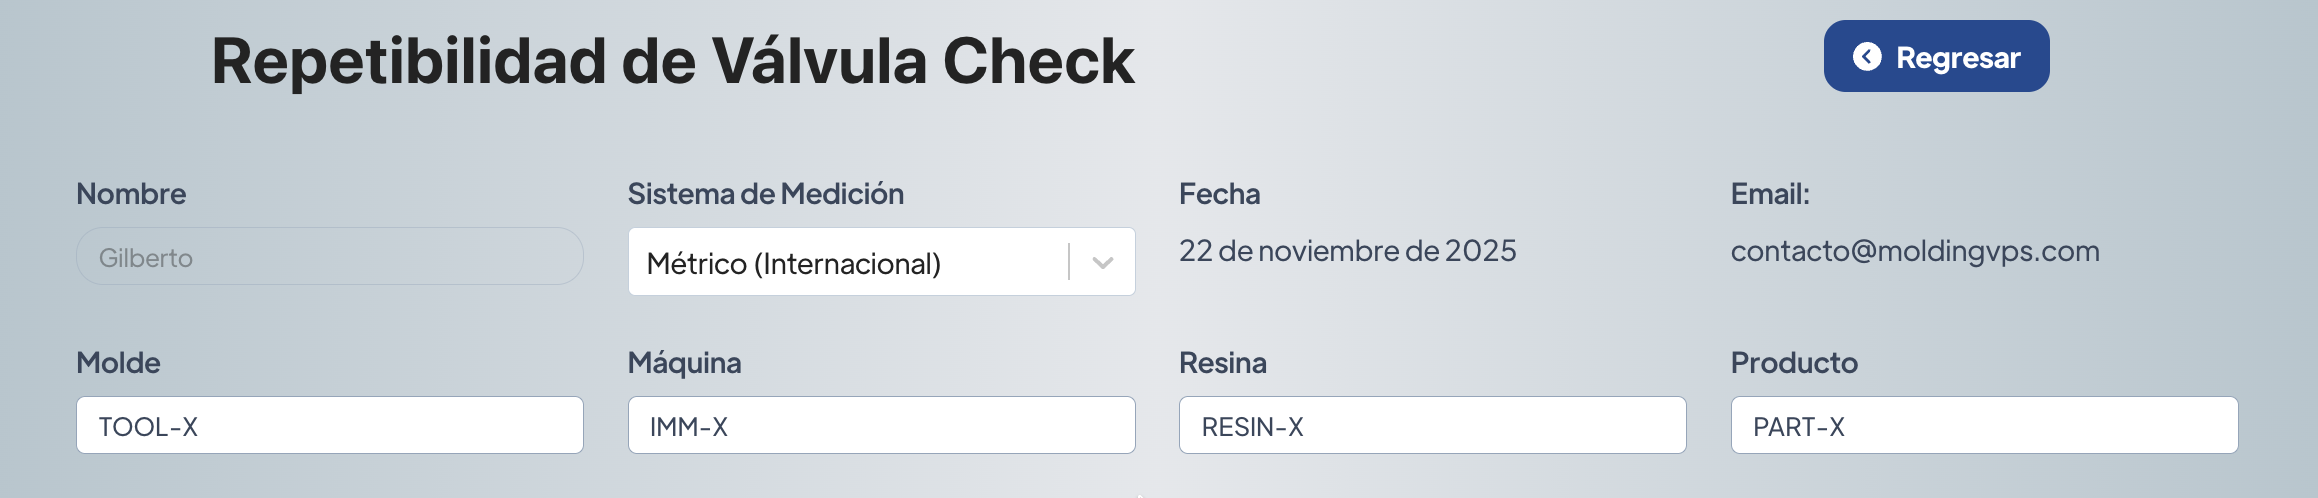This screenshot has height=498, width=2318.
Task: Click the Fecha label
Action: [x=1219, y=194]
